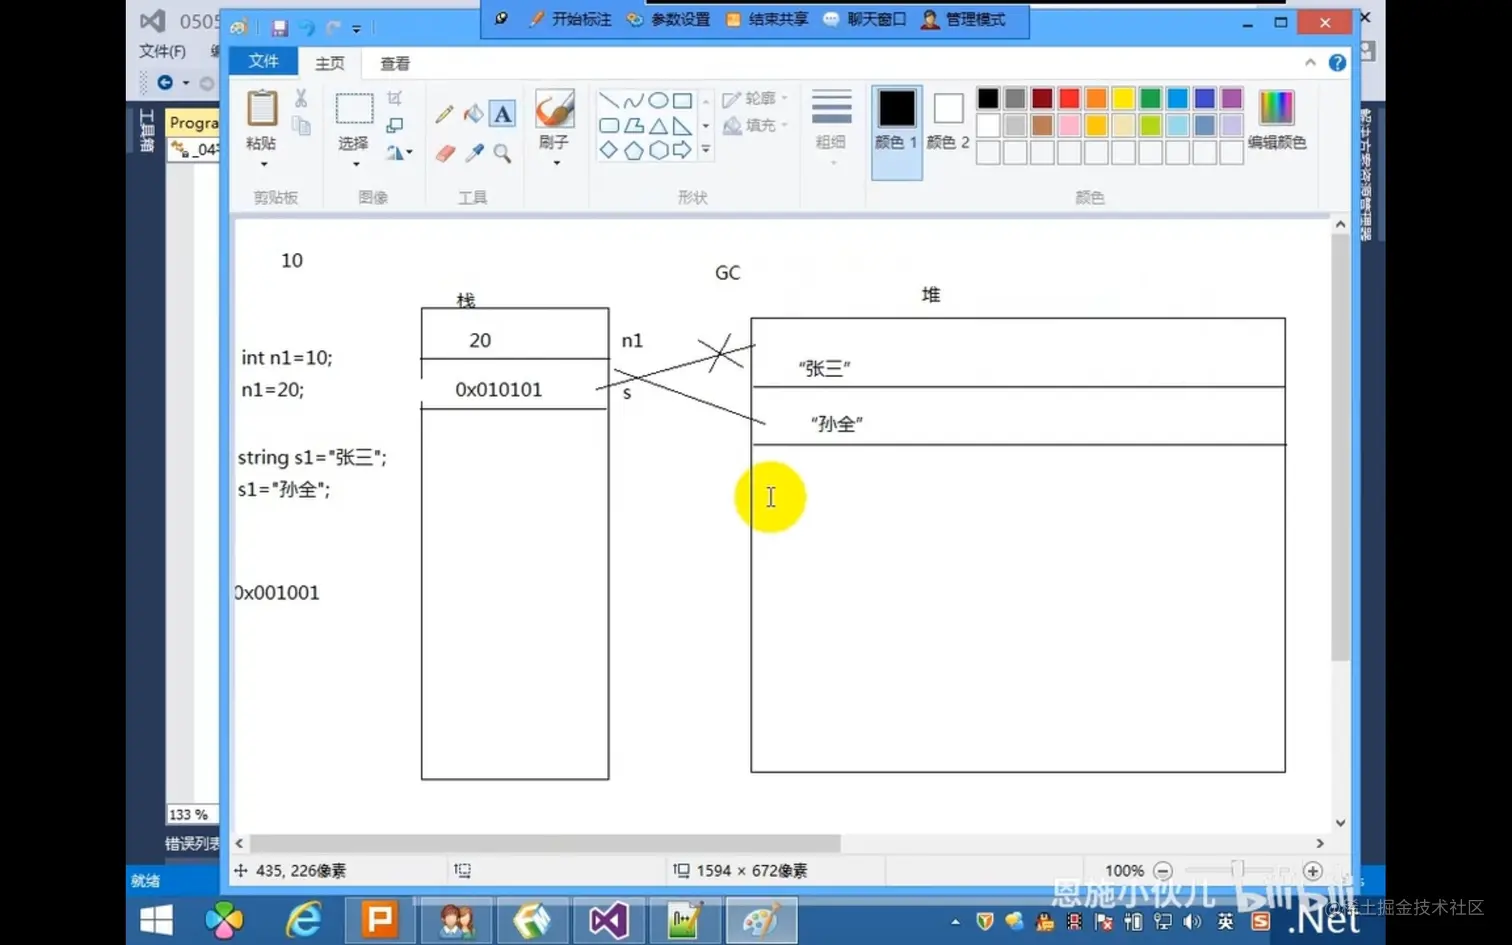Screen dimensions: 1512x945
Task: Select the Text tool
Action: [x=502, y=113]
